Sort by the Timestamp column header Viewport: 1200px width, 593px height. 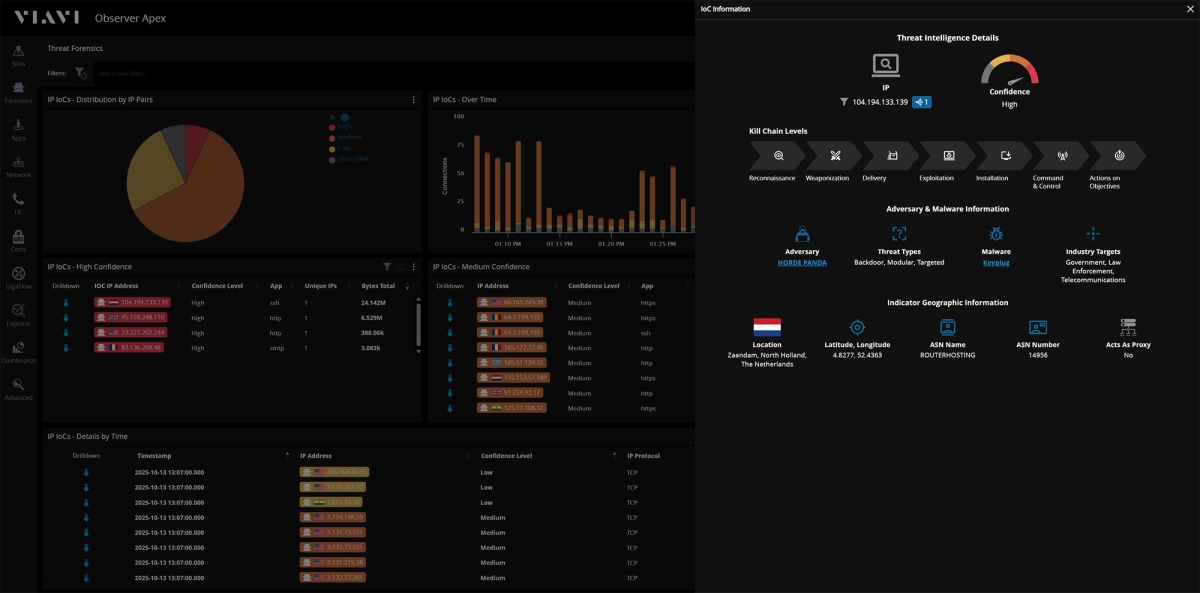pyautogui.click(x=155, y=456)
